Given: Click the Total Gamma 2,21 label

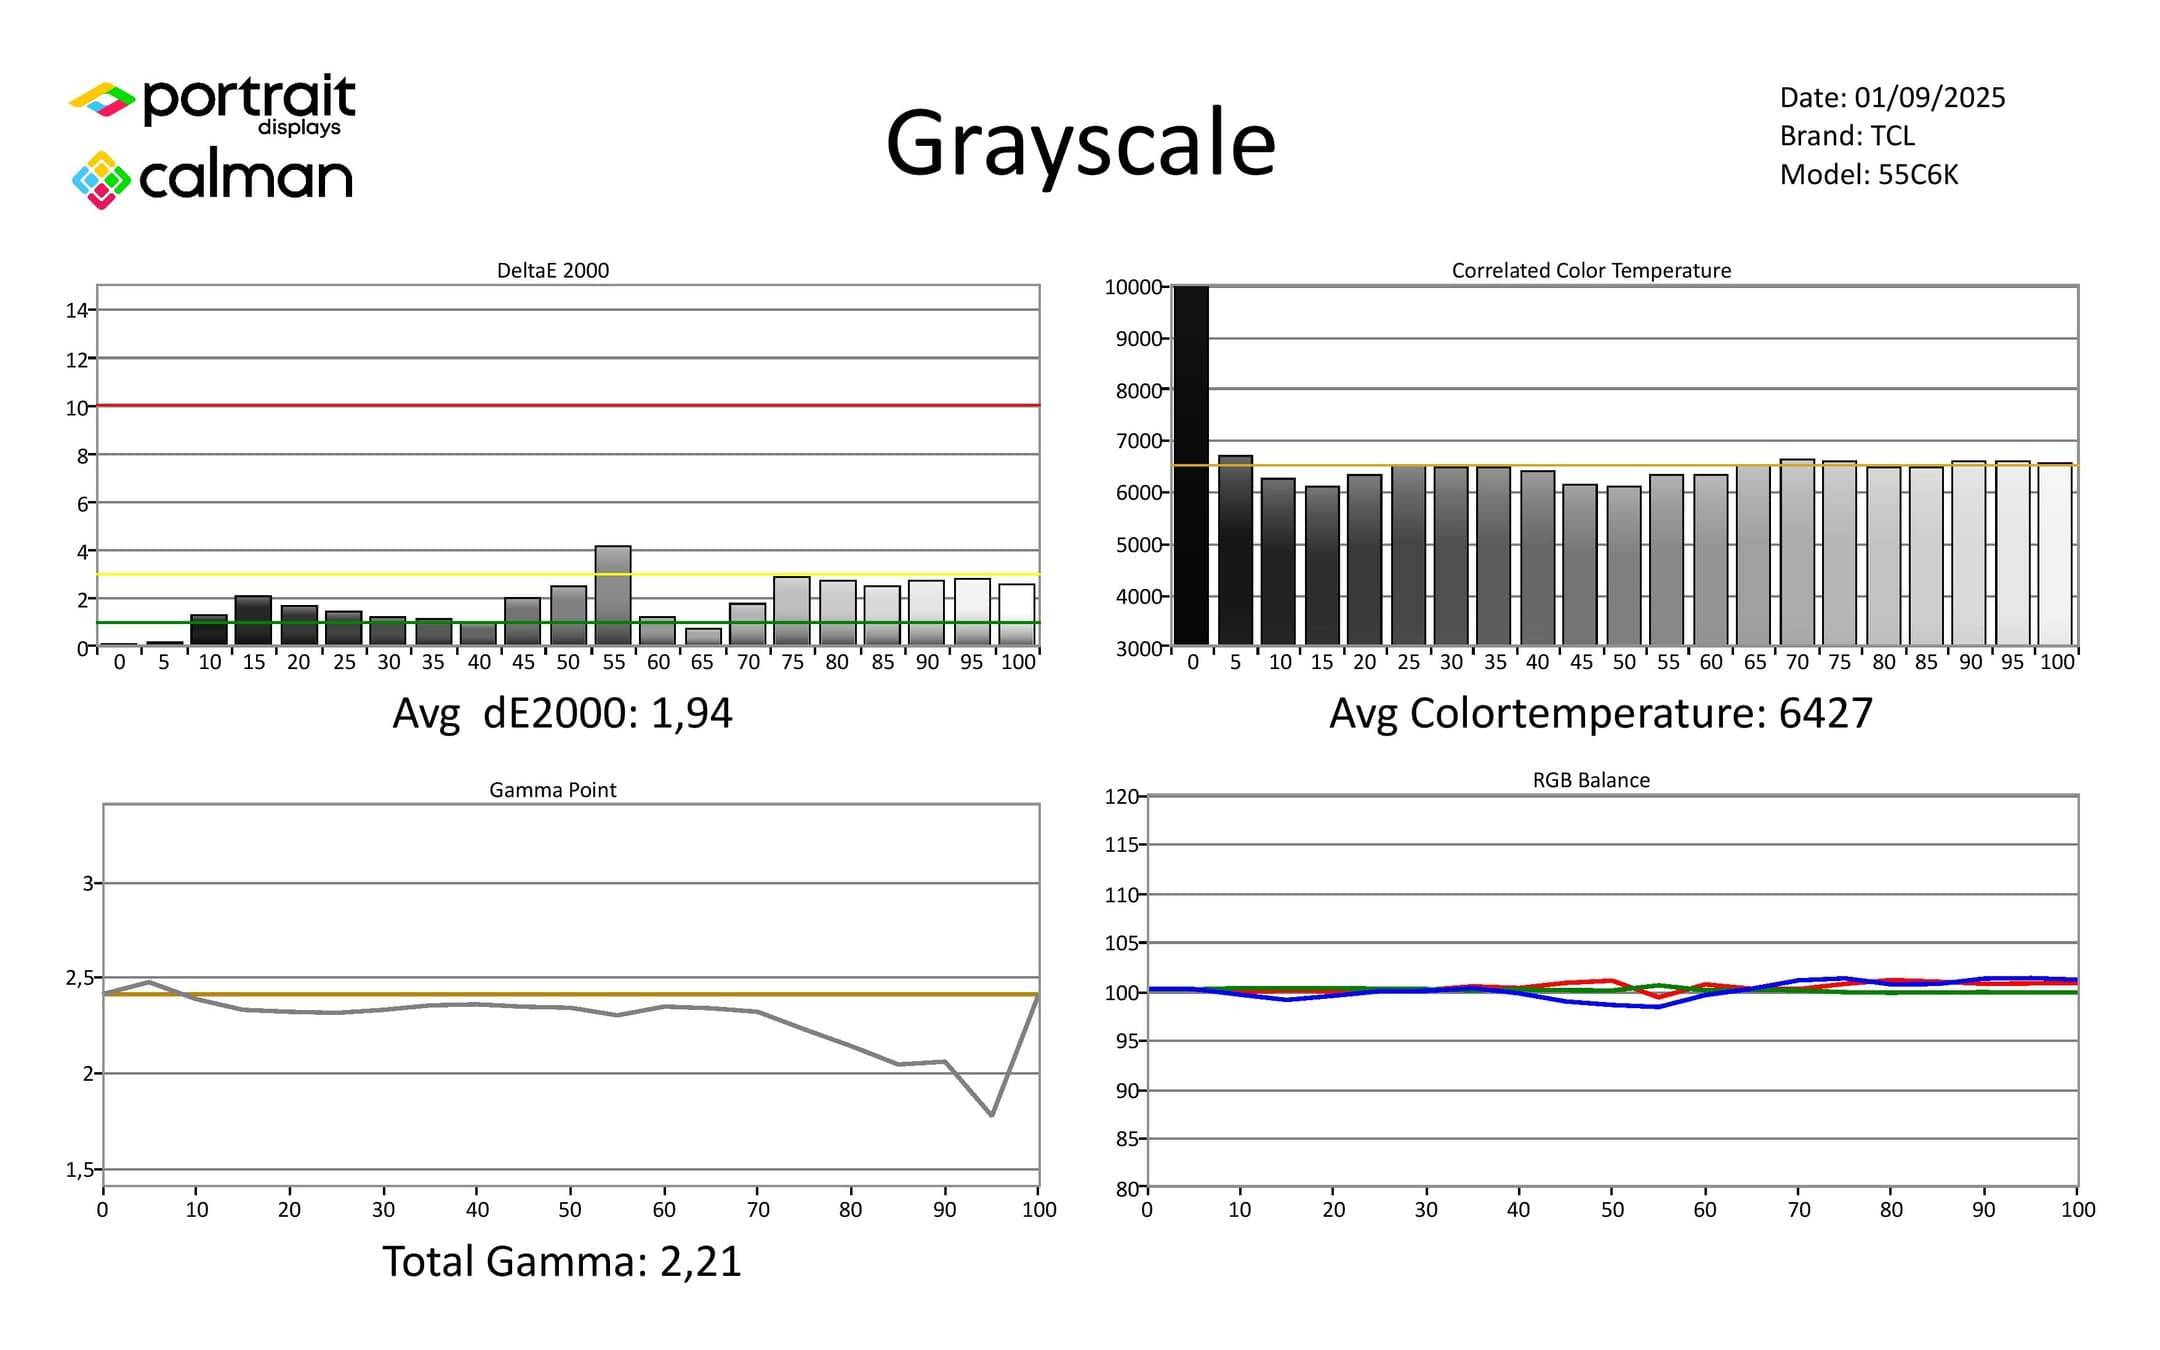Looking at the screenshot, I should 562,1261.
